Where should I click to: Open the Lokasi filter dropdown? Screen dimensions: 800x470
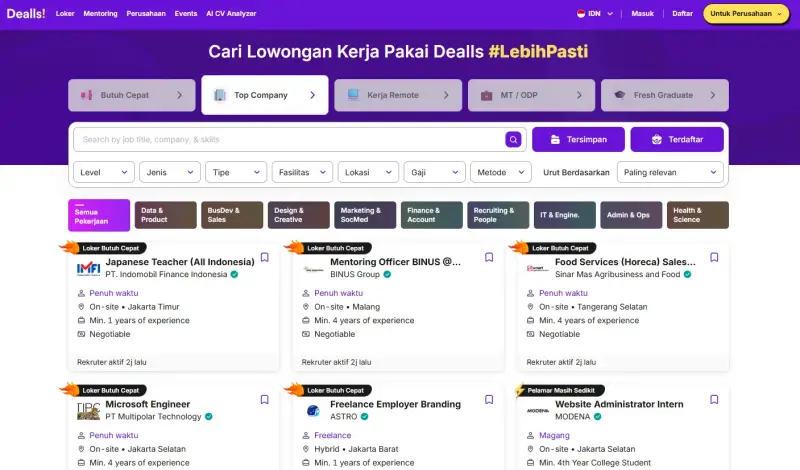pyautogui.click(x=368, y=172)
